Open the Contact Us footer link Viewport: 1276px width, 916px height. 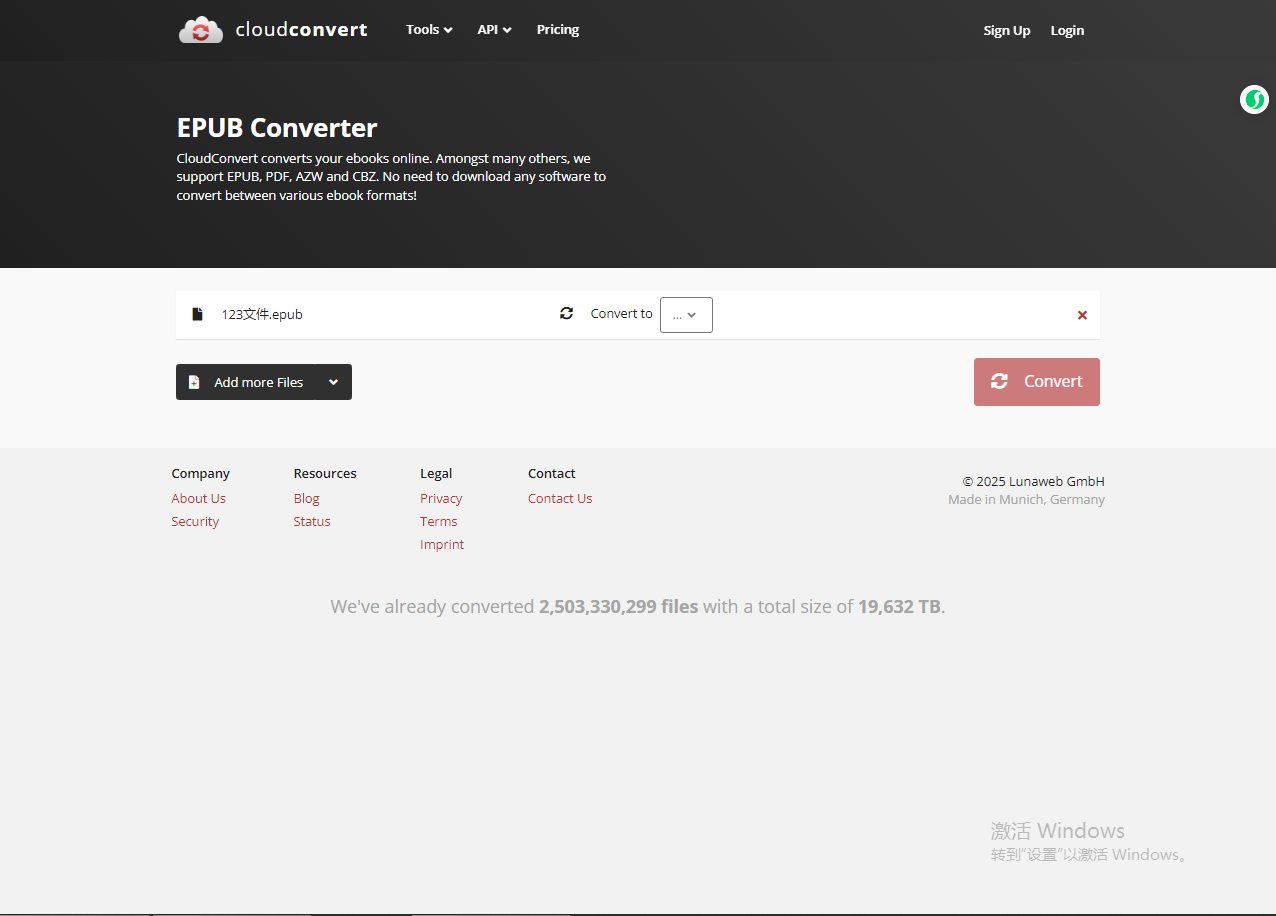click(x=560, y=498)
